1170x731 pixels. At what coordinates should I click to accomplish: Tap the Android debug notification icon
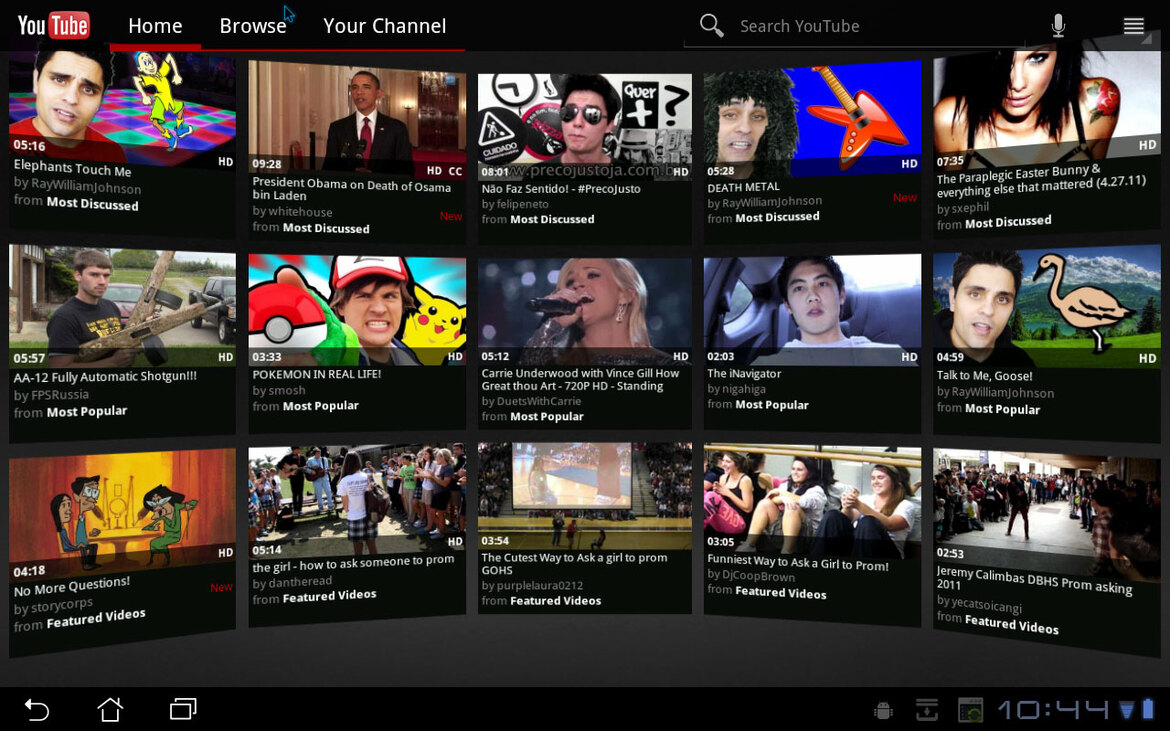884,709
